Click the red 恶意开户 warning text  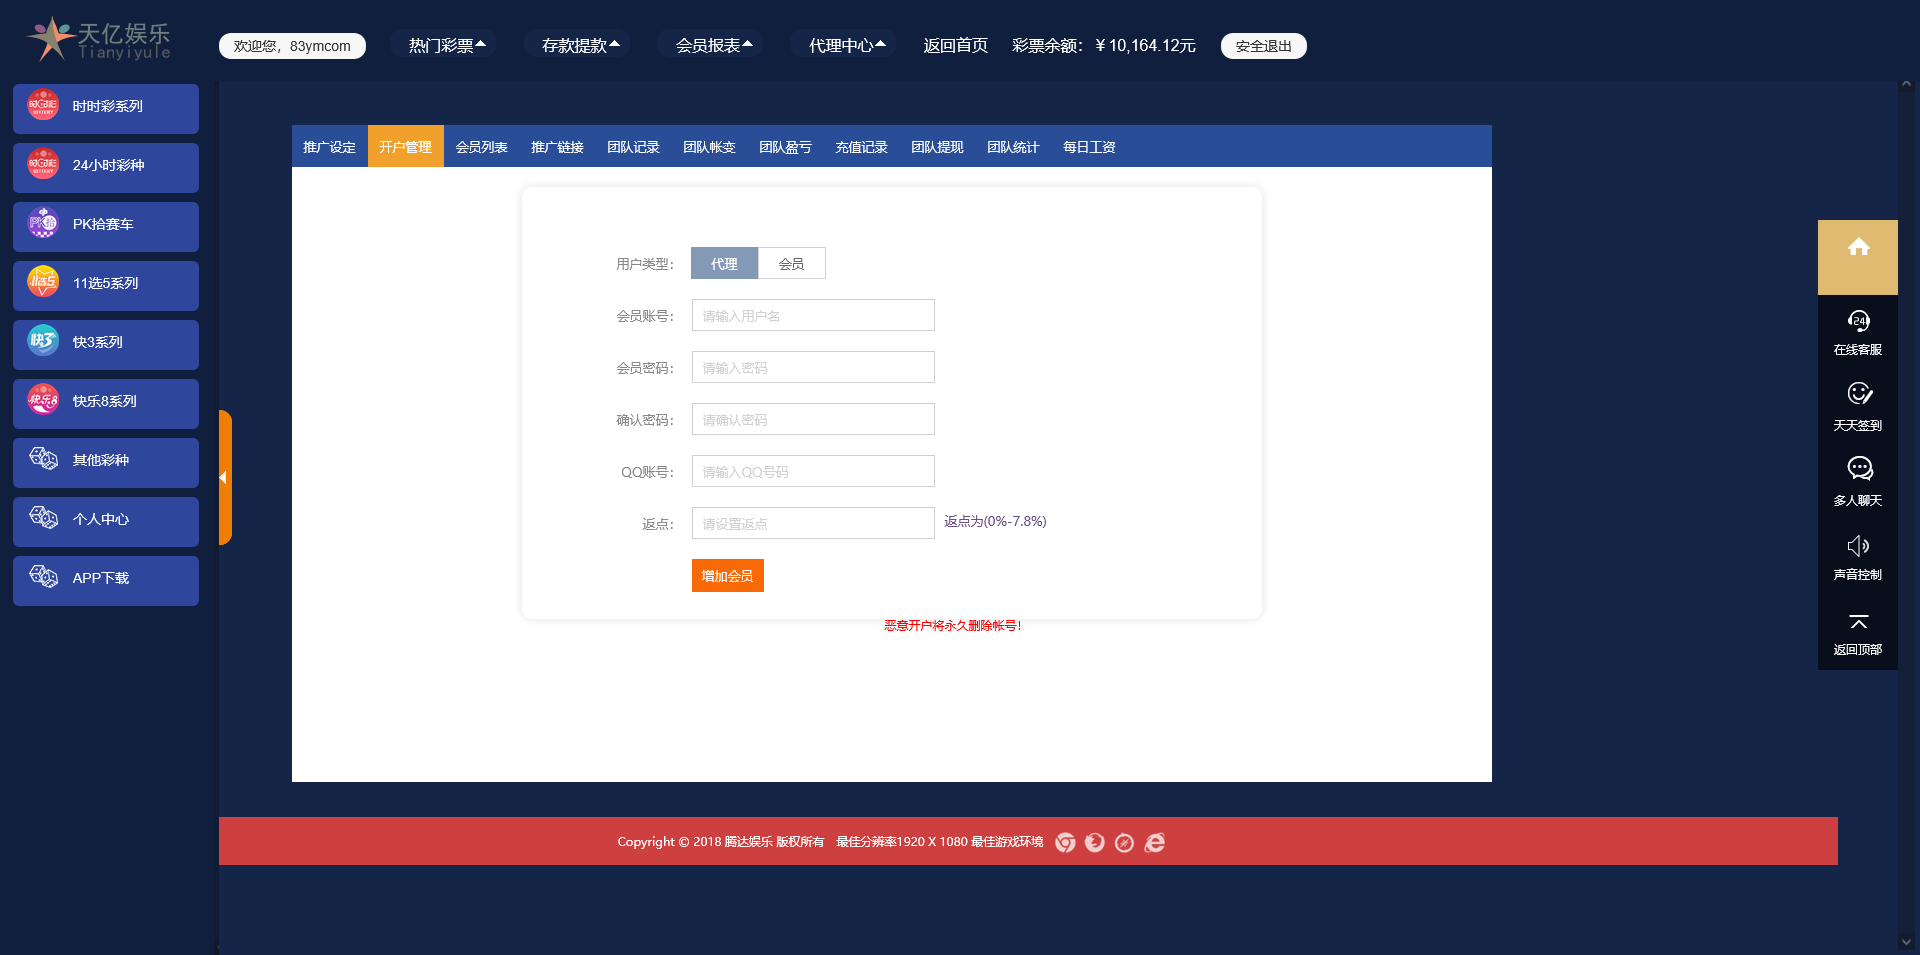(953, 625)
